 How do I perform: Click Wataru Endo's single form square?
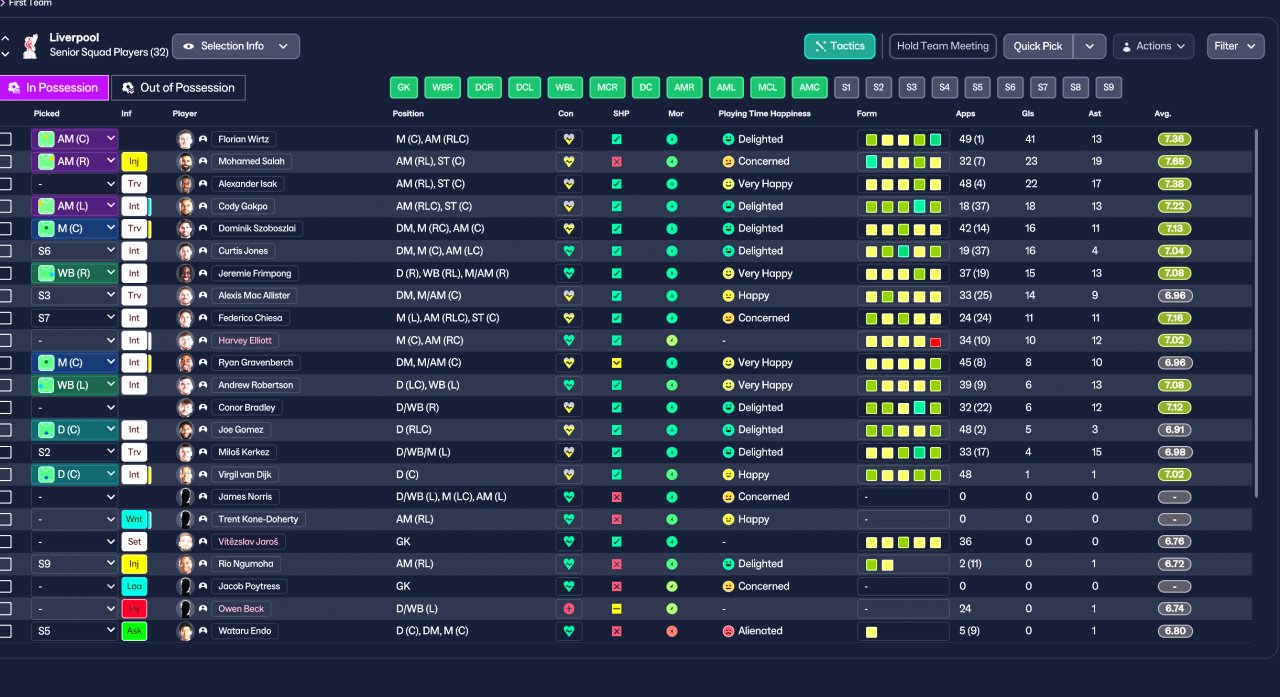point(871,632)
